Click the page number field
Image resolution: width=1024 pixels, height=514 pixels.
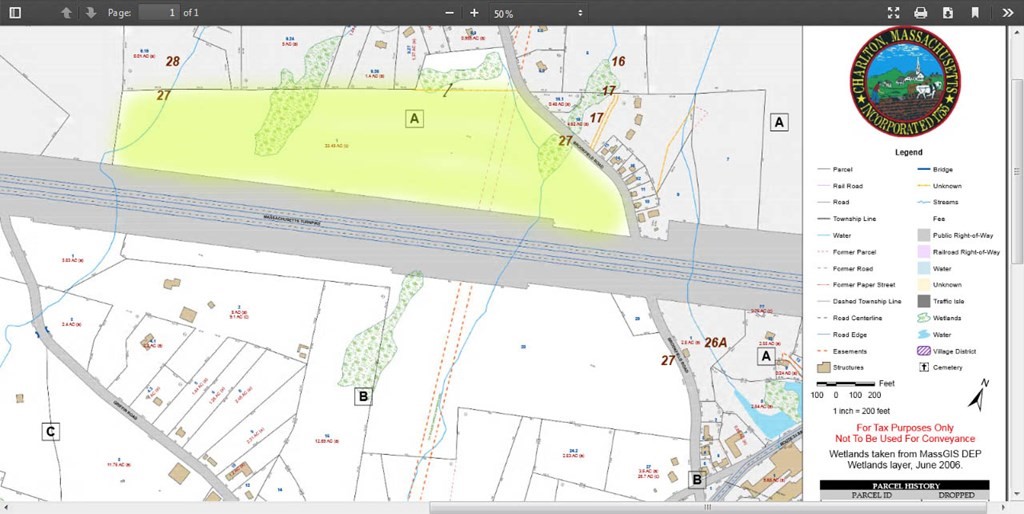pos(159,13)
